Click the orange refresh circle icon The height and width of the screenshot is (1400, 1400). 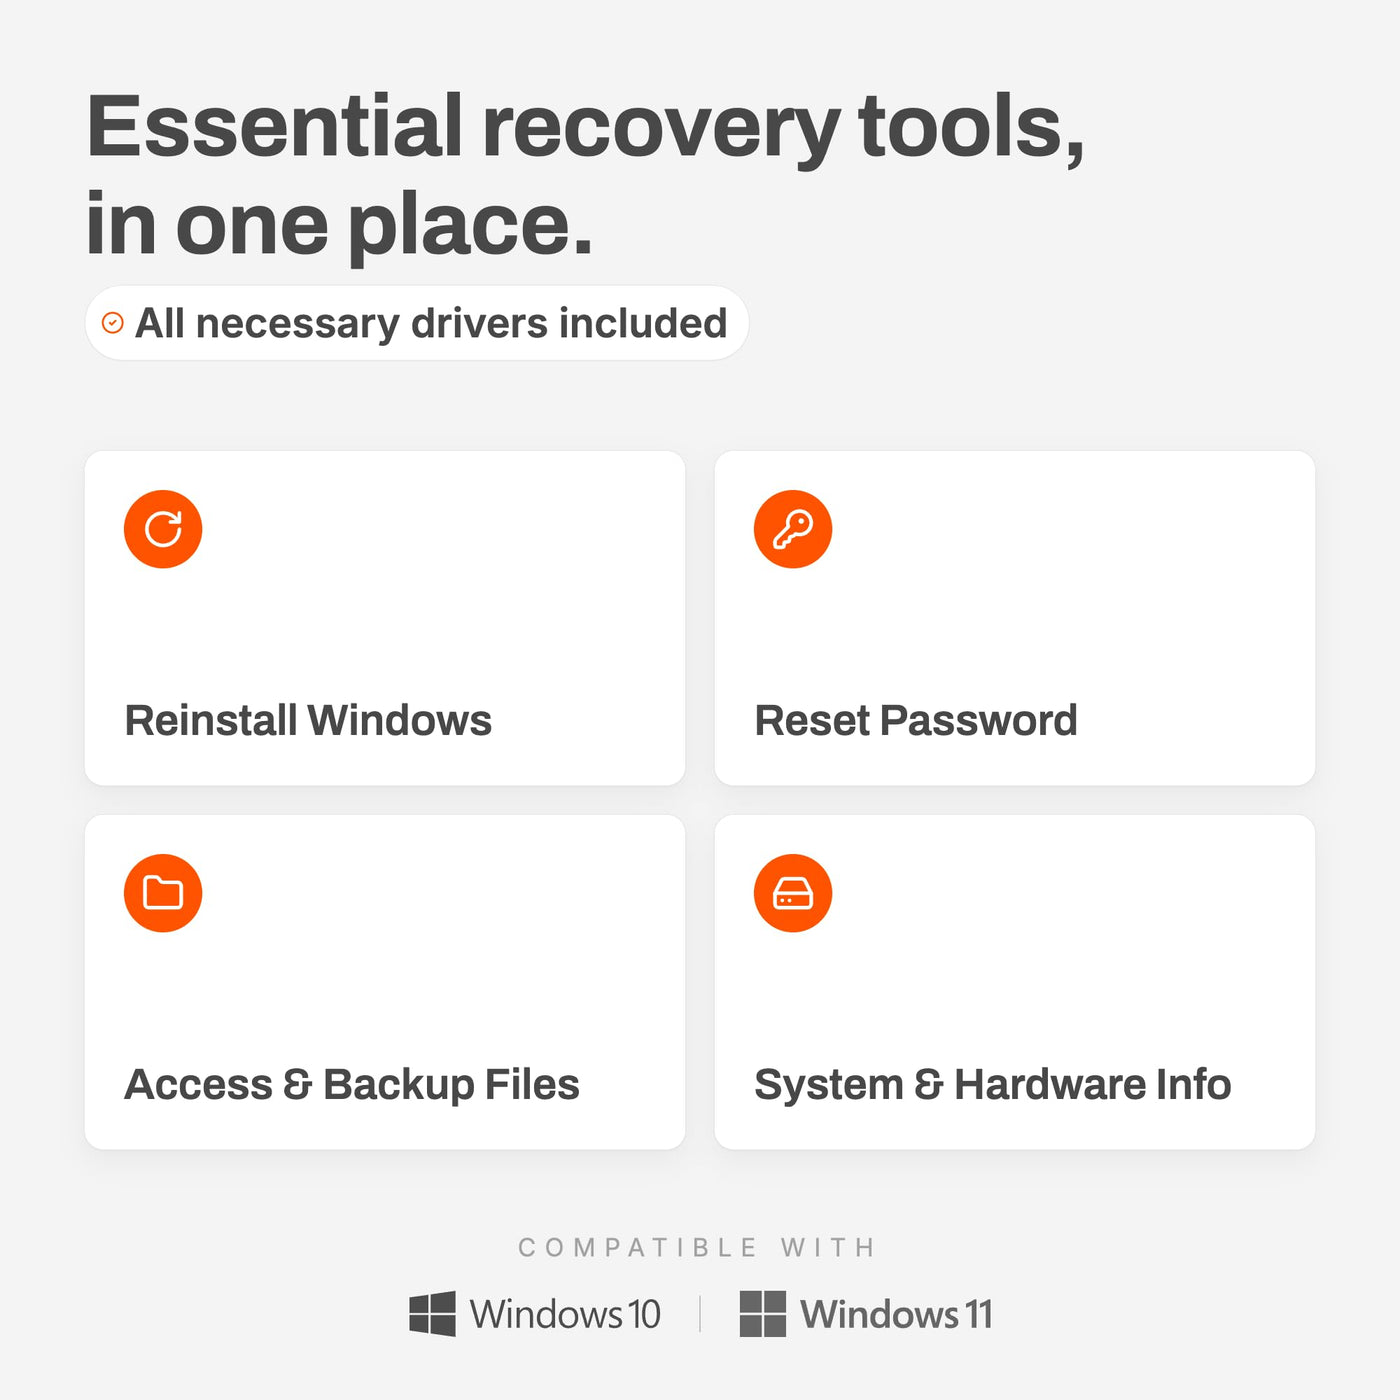click(x=163, y=529)
